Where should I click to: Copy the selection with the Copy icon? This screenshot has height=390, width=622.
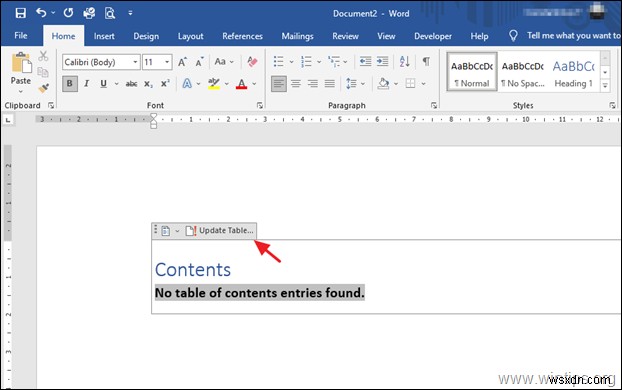(43, 72)
